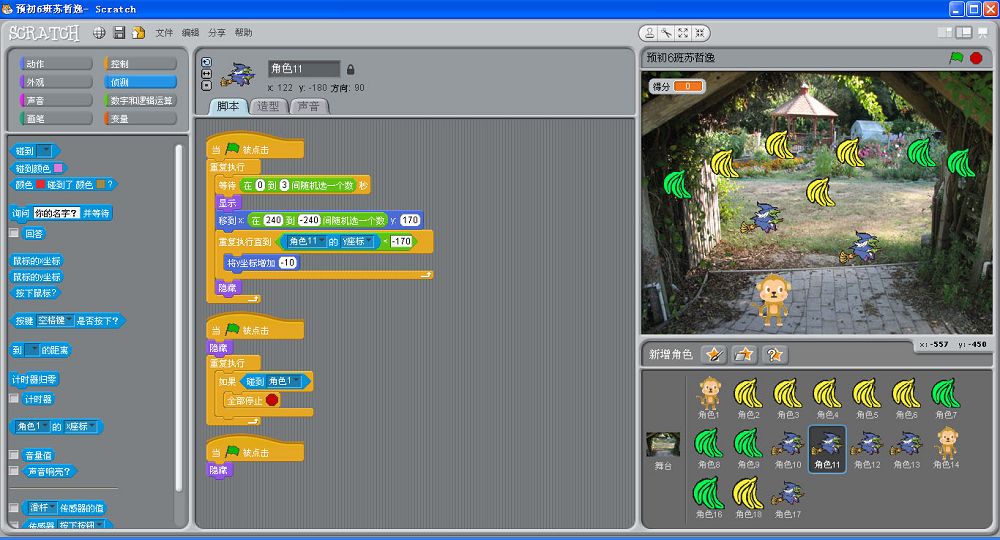1000x540 pixels.
Task: Open 角色1 dropdown in palette attribute block
Action: coord(32,427)
